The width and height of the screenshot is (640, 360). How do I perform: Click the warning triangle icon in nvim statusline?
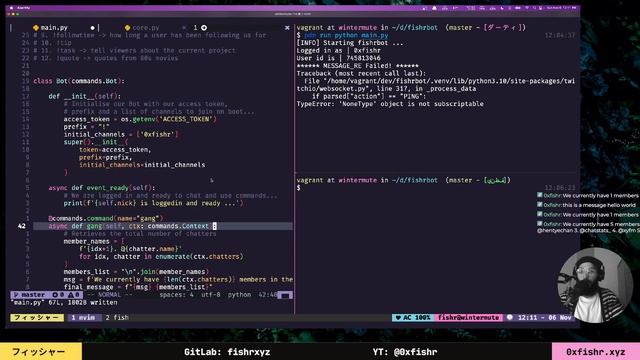click(x=70, y=295)
